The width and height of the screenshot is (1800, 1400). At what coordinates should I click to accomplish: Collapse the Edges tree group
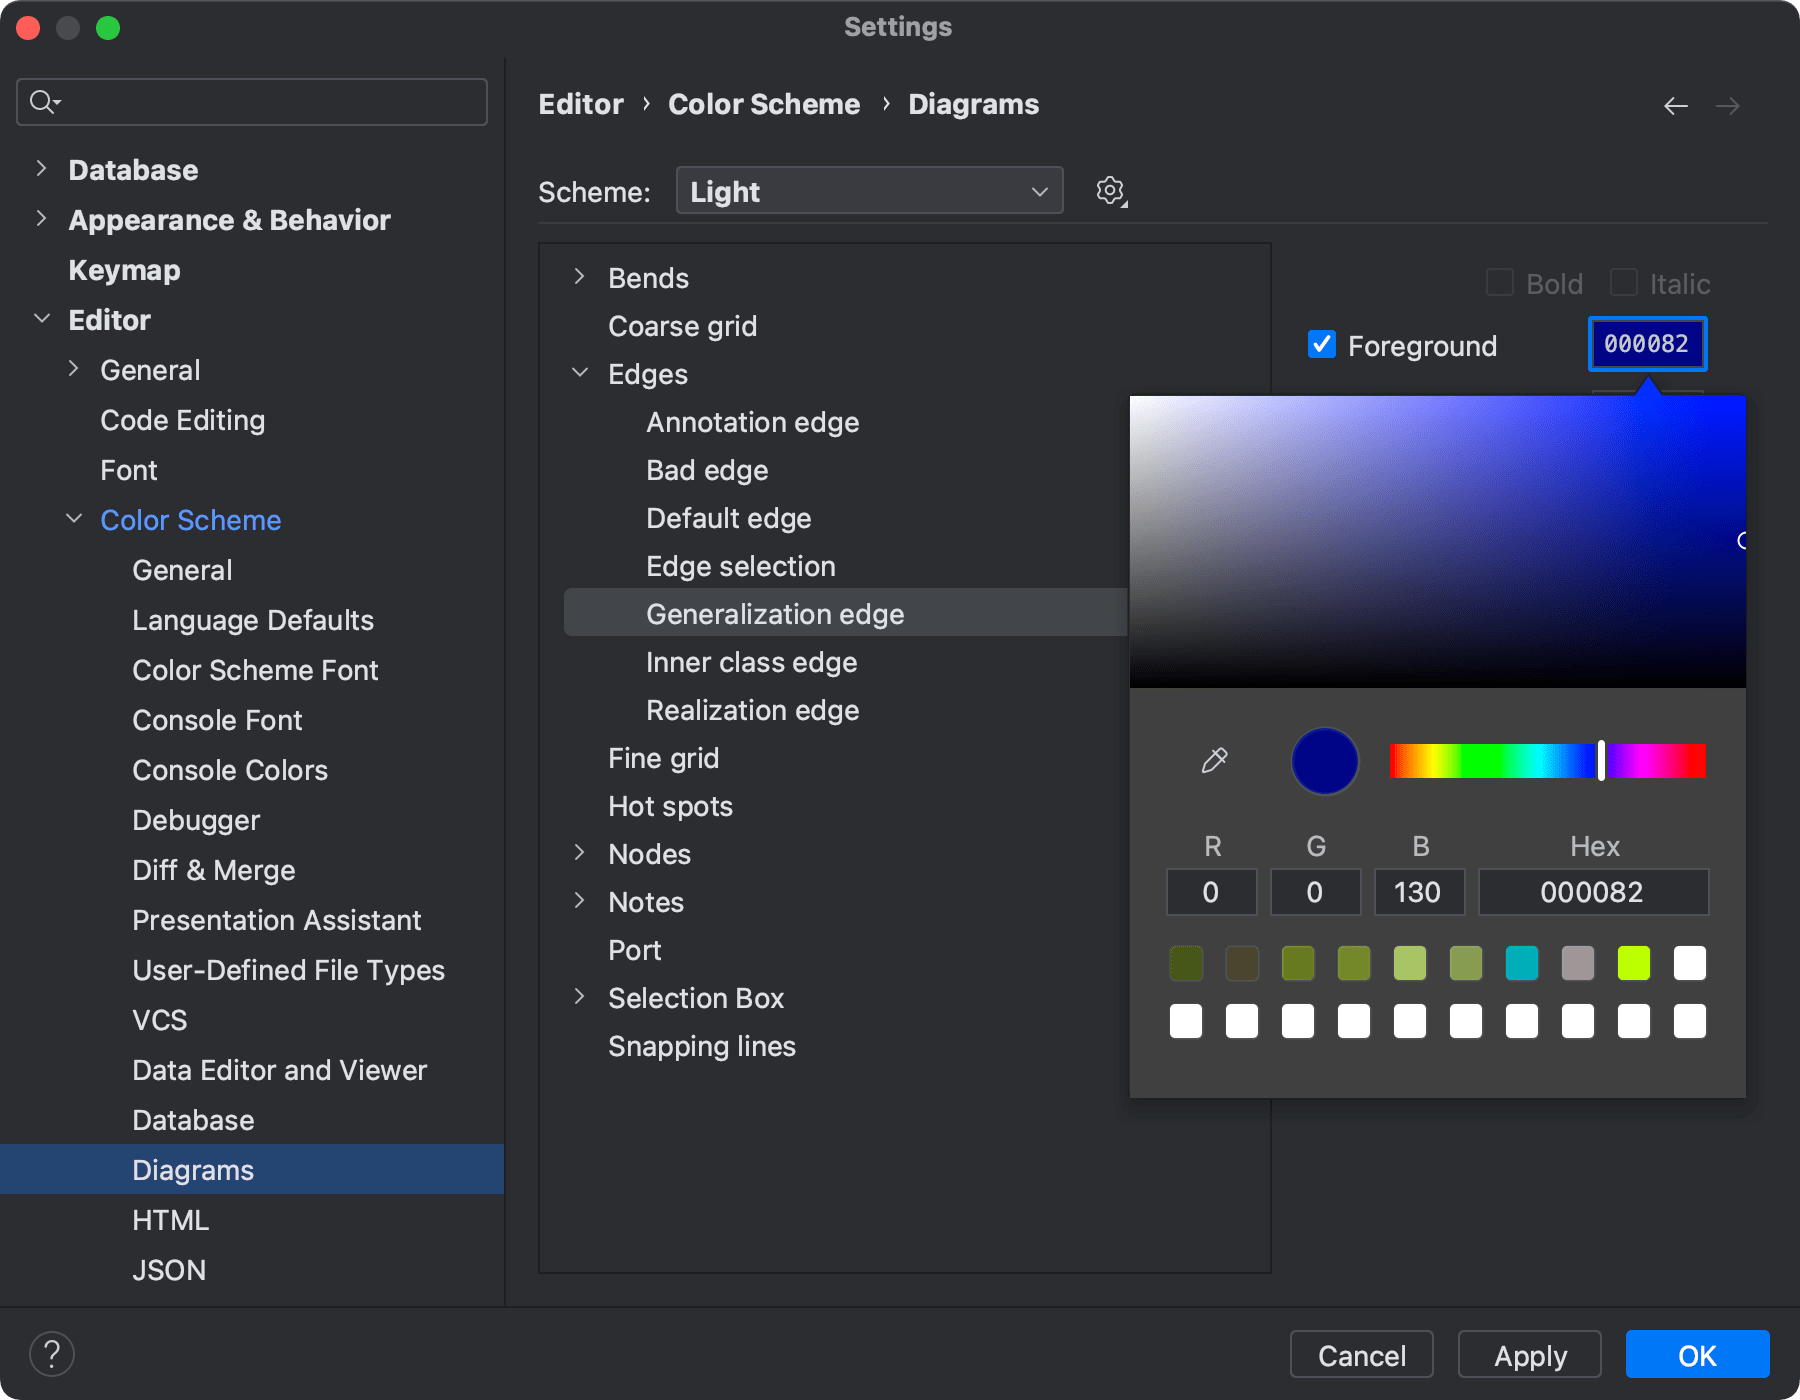pos(579,373)
